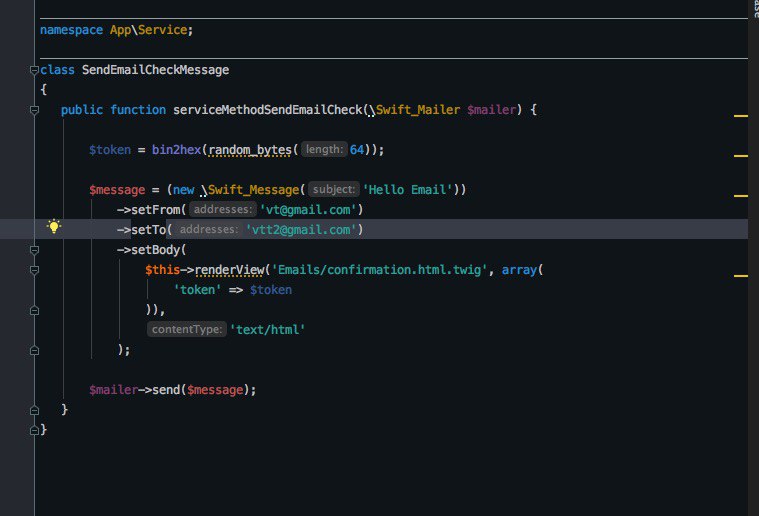
Task: Click the $mailer->send call
Action: pos(172,390)
